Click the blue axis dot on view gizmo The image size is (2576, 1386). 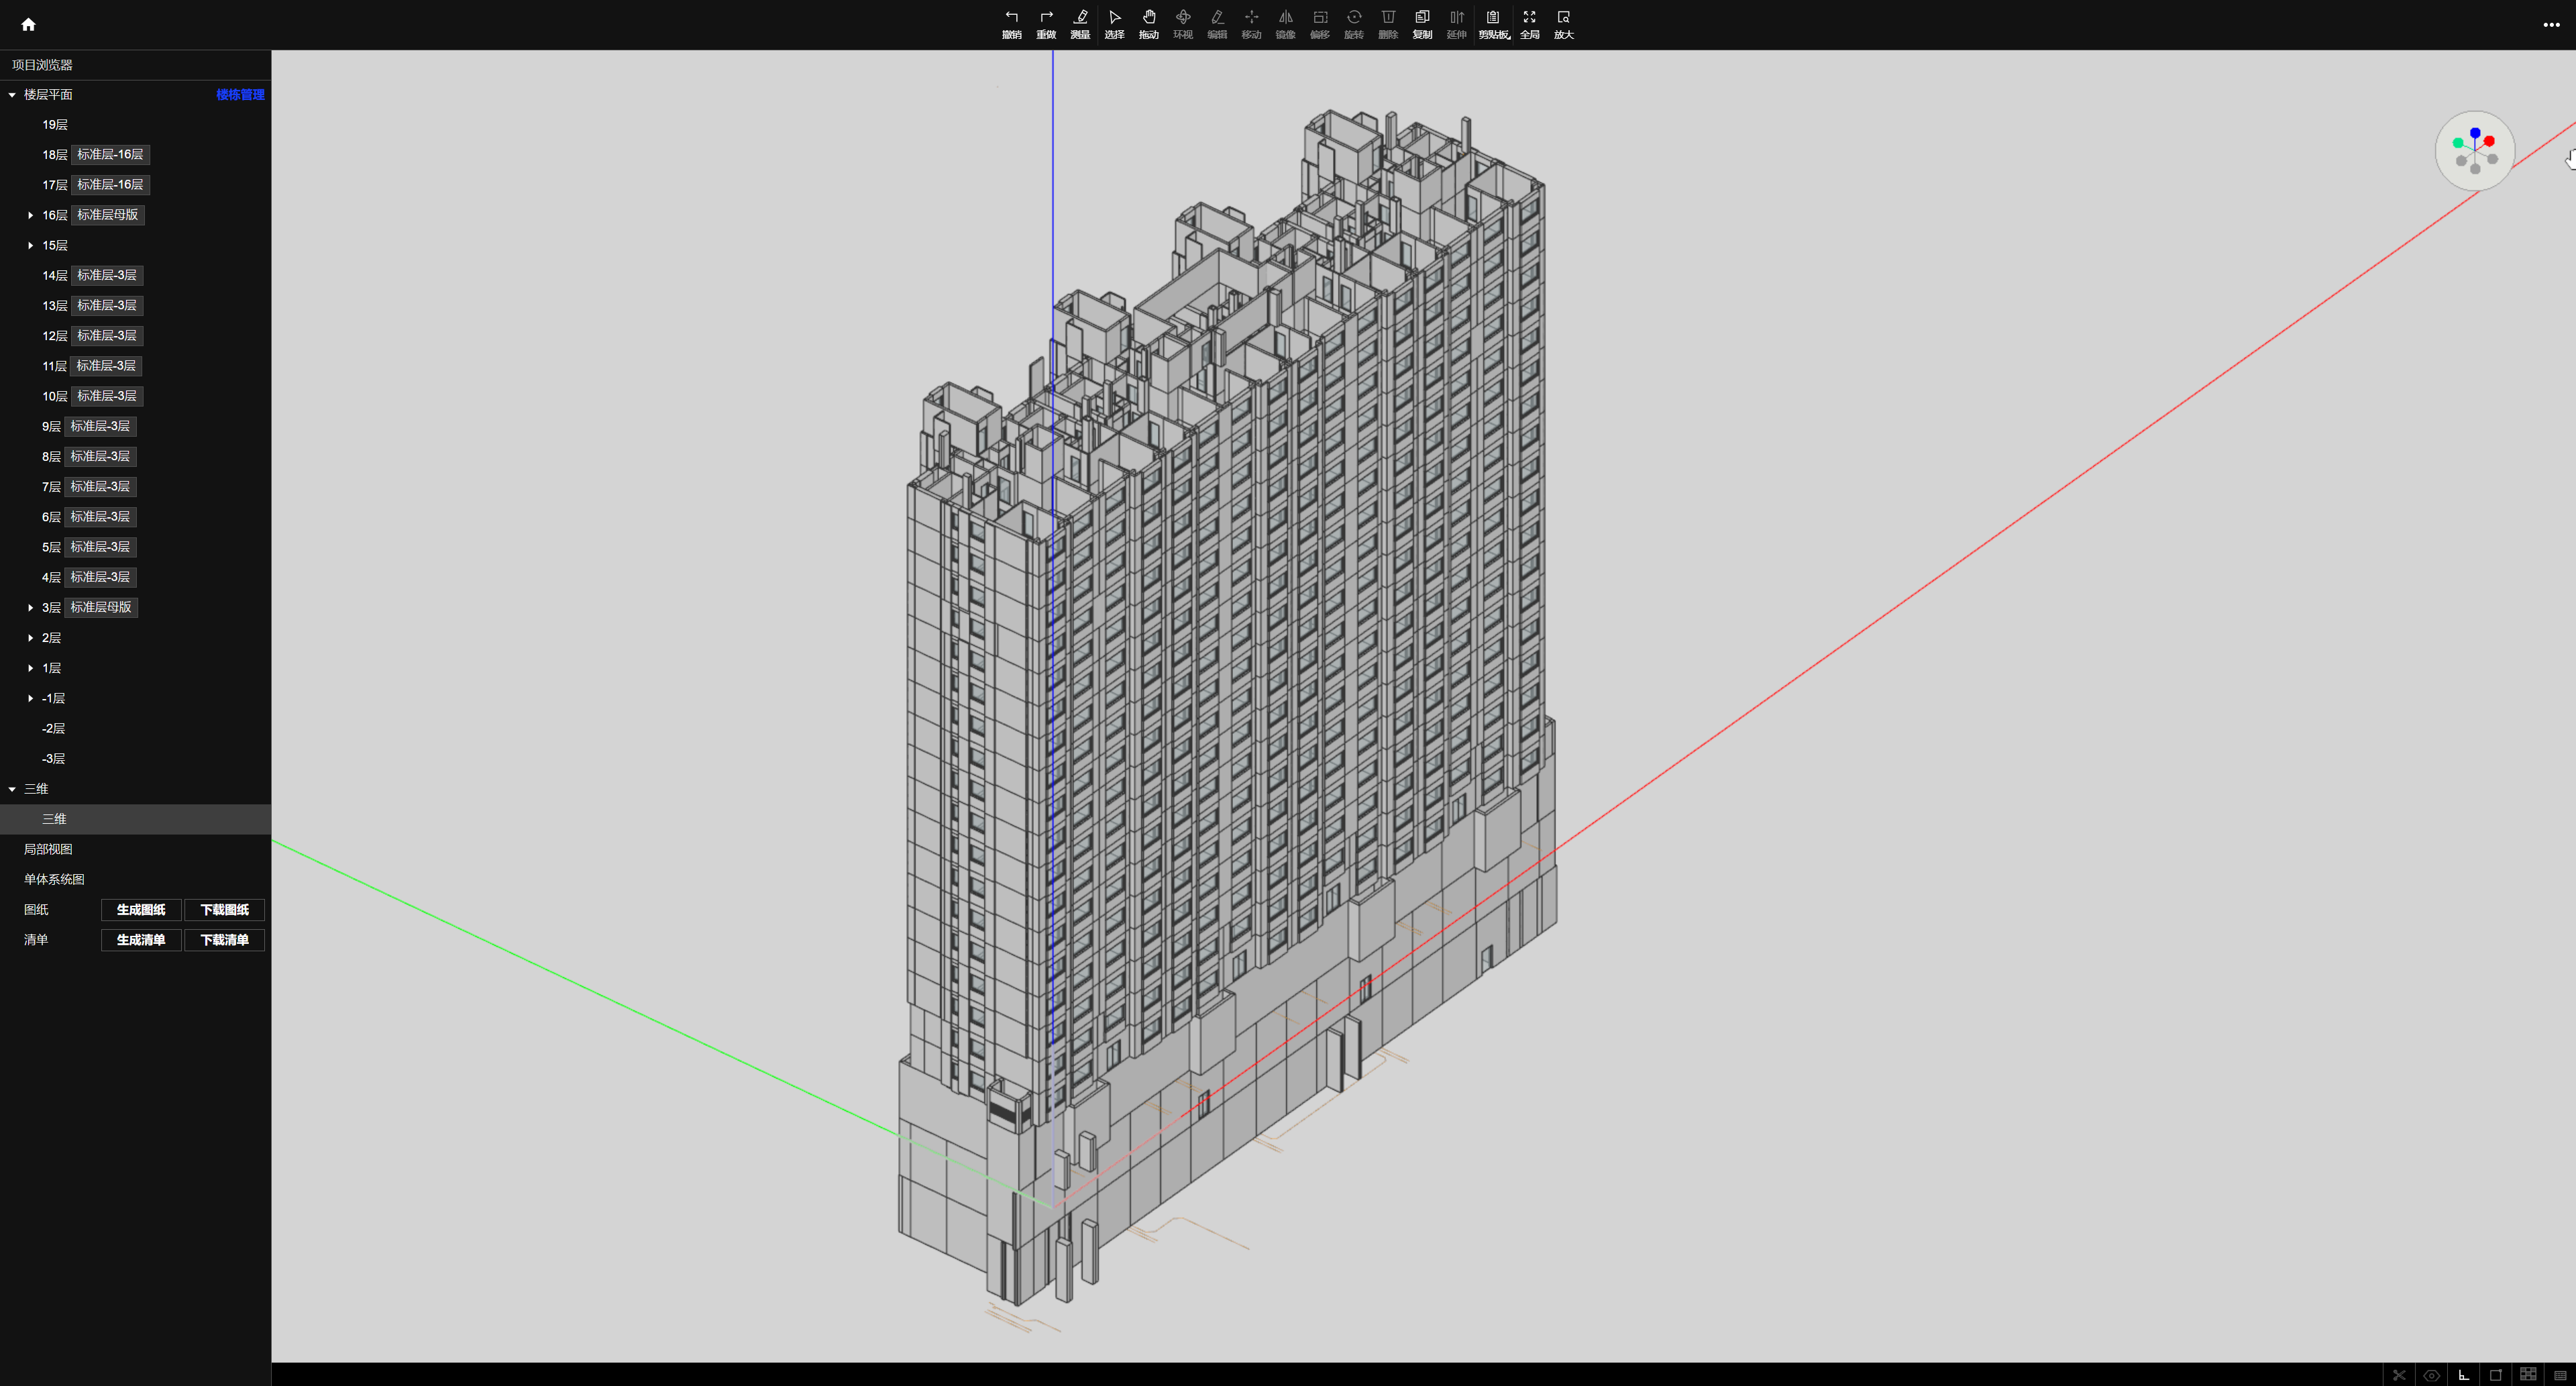click(x=2475, y=133)
